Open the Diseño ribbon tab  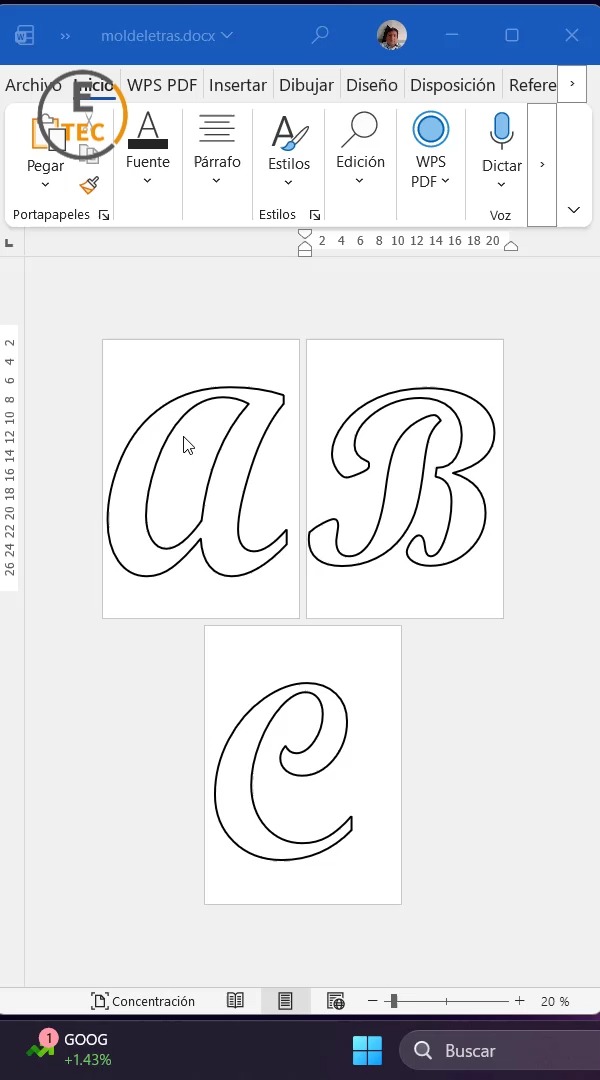pos(372,85)
